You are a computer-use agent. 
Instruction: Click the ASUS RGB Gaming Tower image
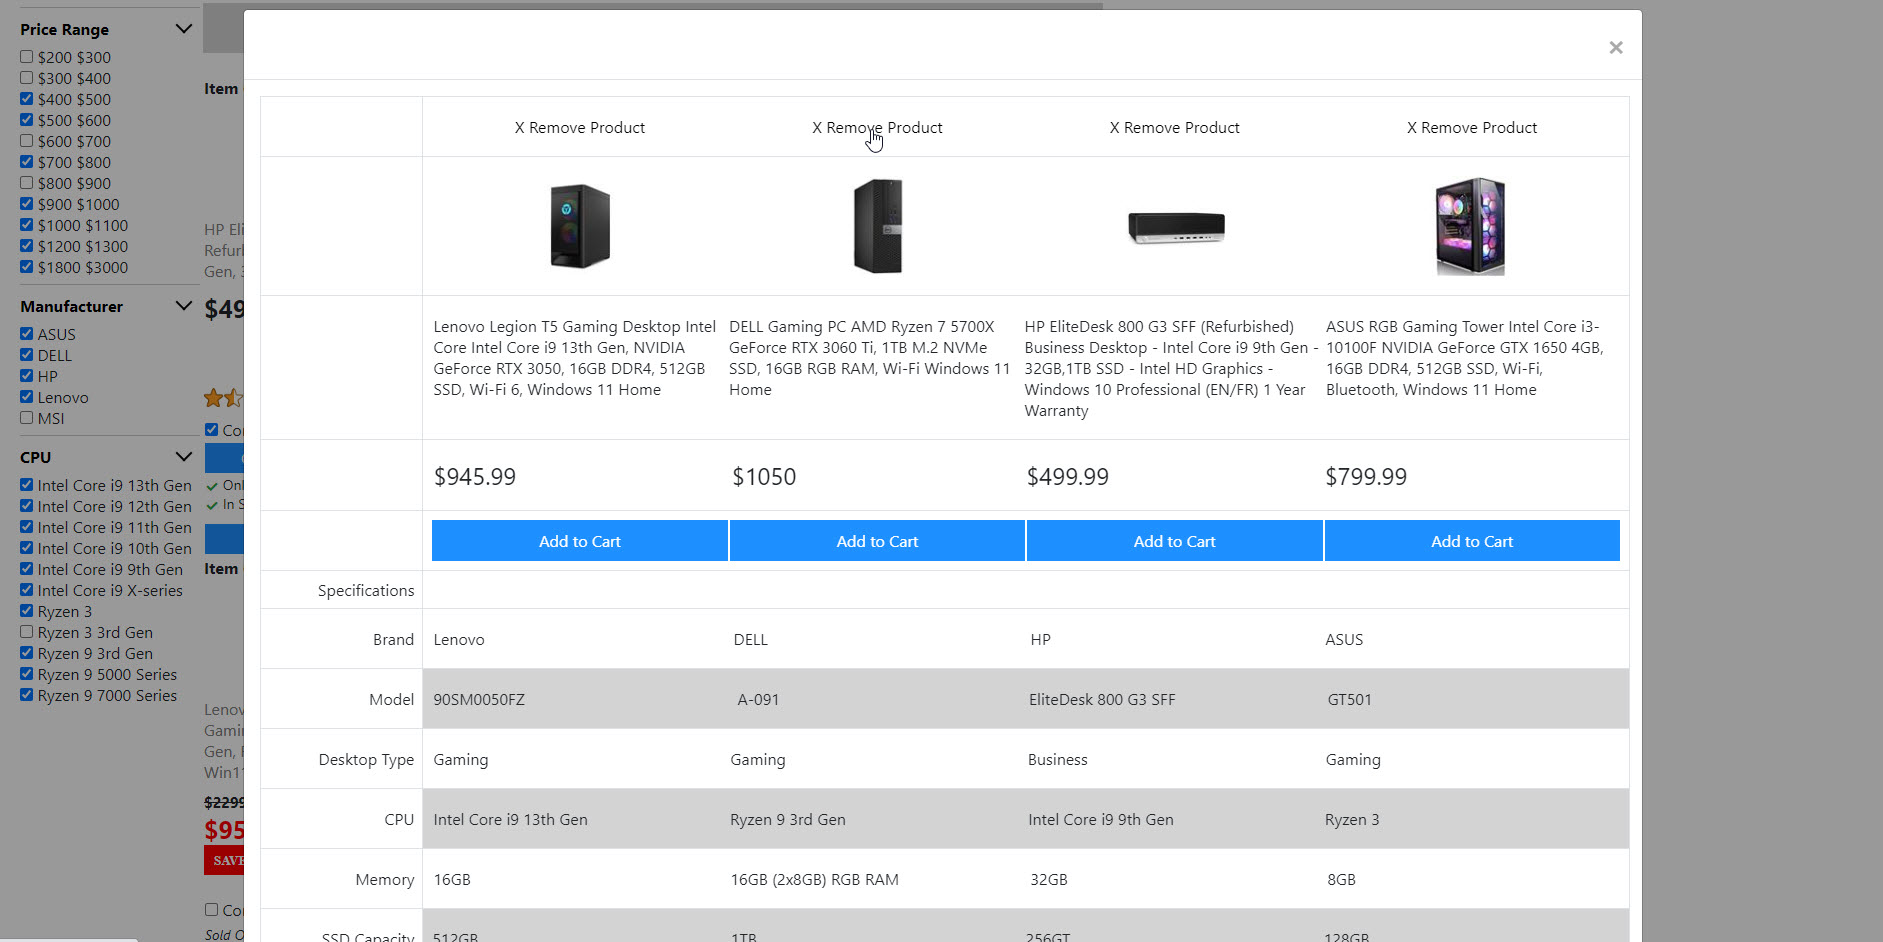coord(1470,226)
